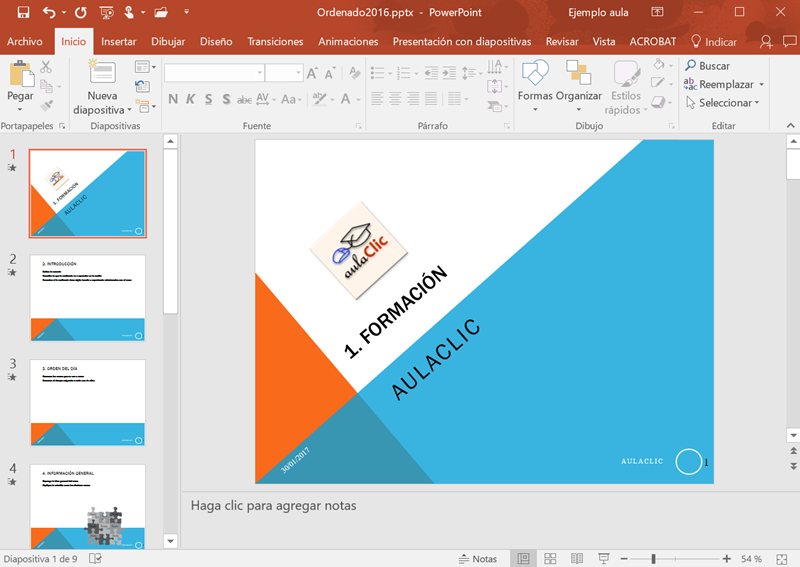Toggle the Notas pane button
Screen dimensions: 800x567
pyautogui.click(x=478, y=559)
